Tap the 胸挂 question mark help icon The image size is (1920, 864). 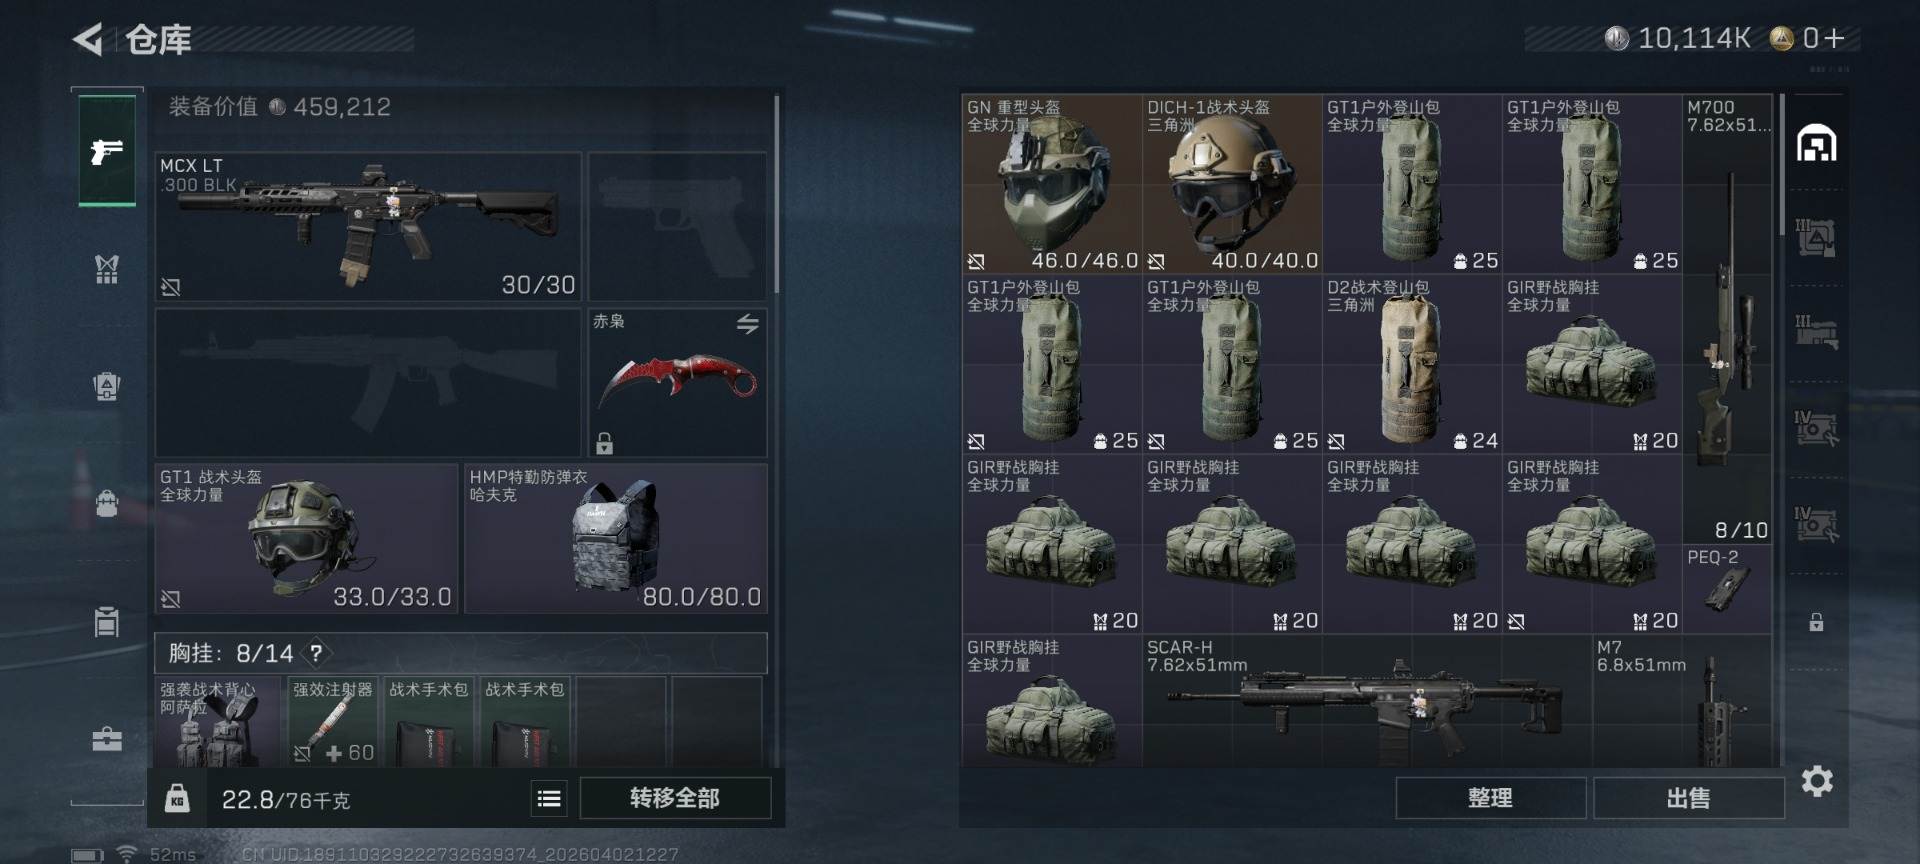pos(316,653)
